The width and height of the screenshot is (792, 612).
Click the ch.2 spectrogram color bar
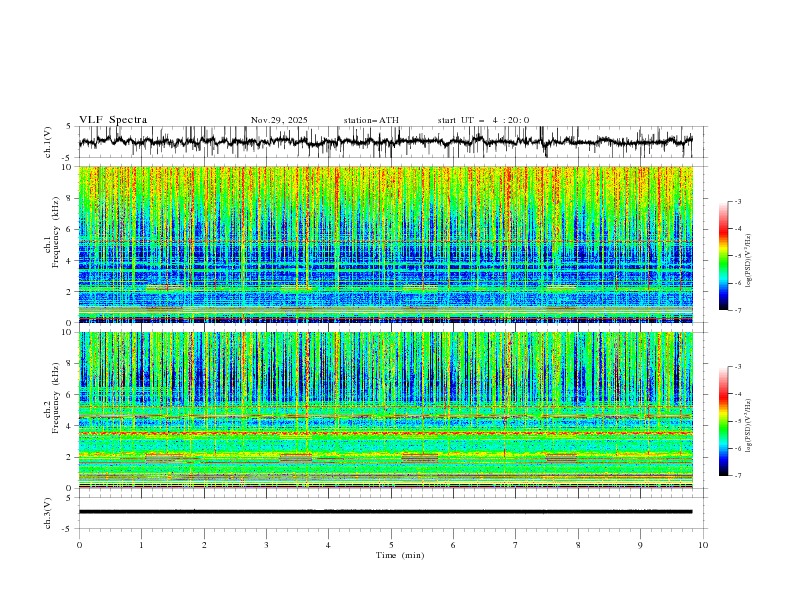[724, 421]
